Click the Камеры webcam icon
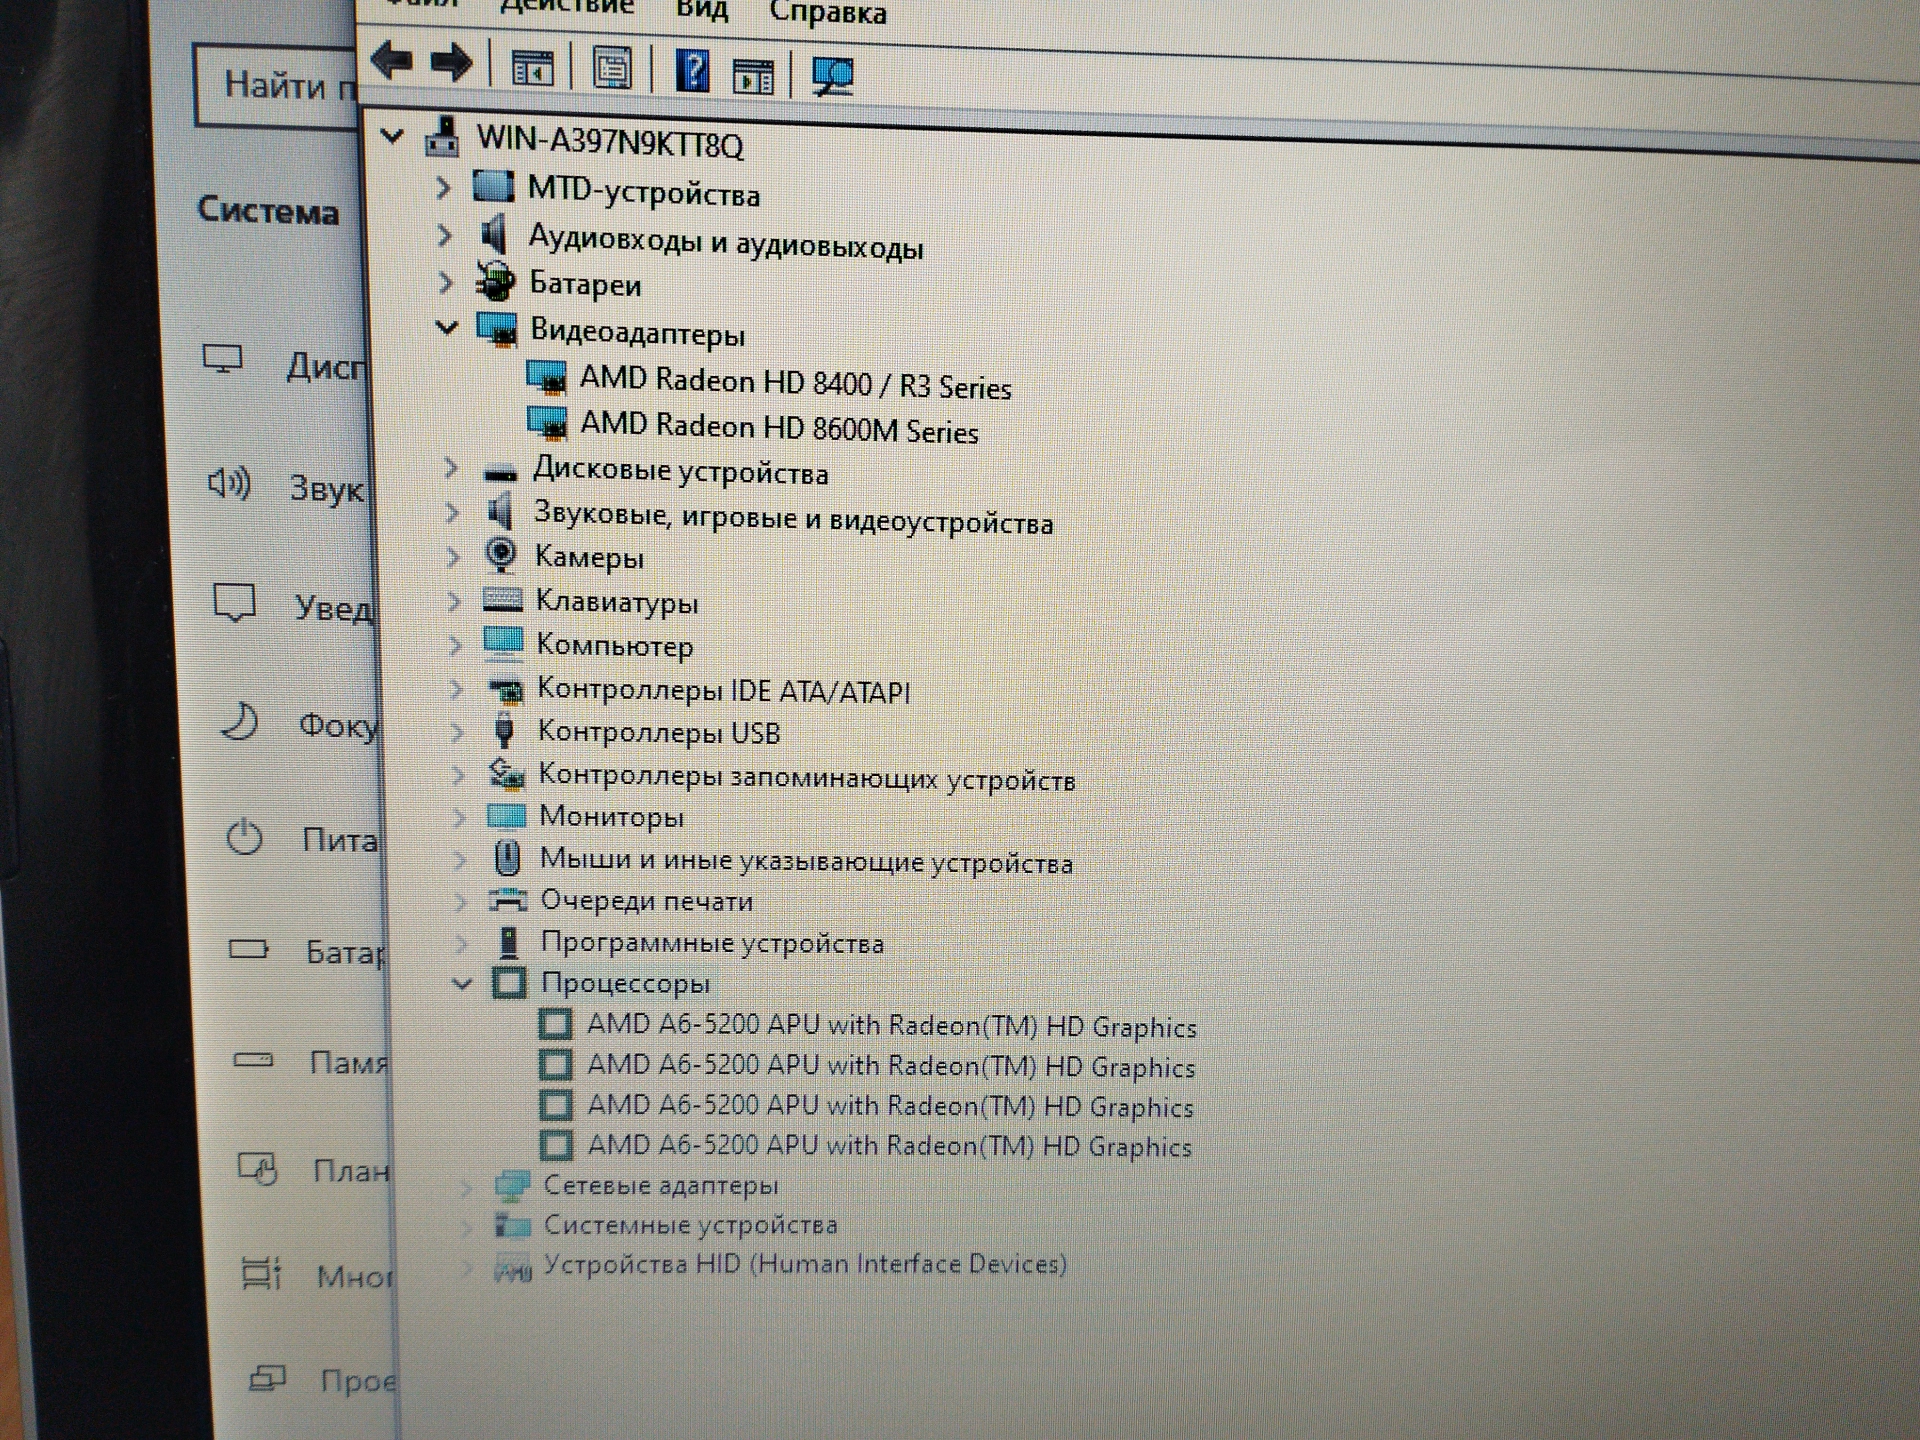 (x=500, y=554)
